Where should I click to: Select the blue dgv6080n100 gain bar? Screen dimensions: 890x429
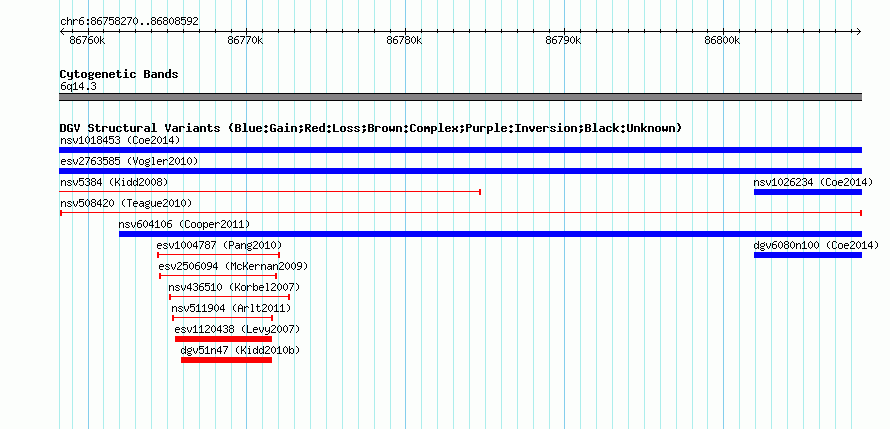(808, 255)
